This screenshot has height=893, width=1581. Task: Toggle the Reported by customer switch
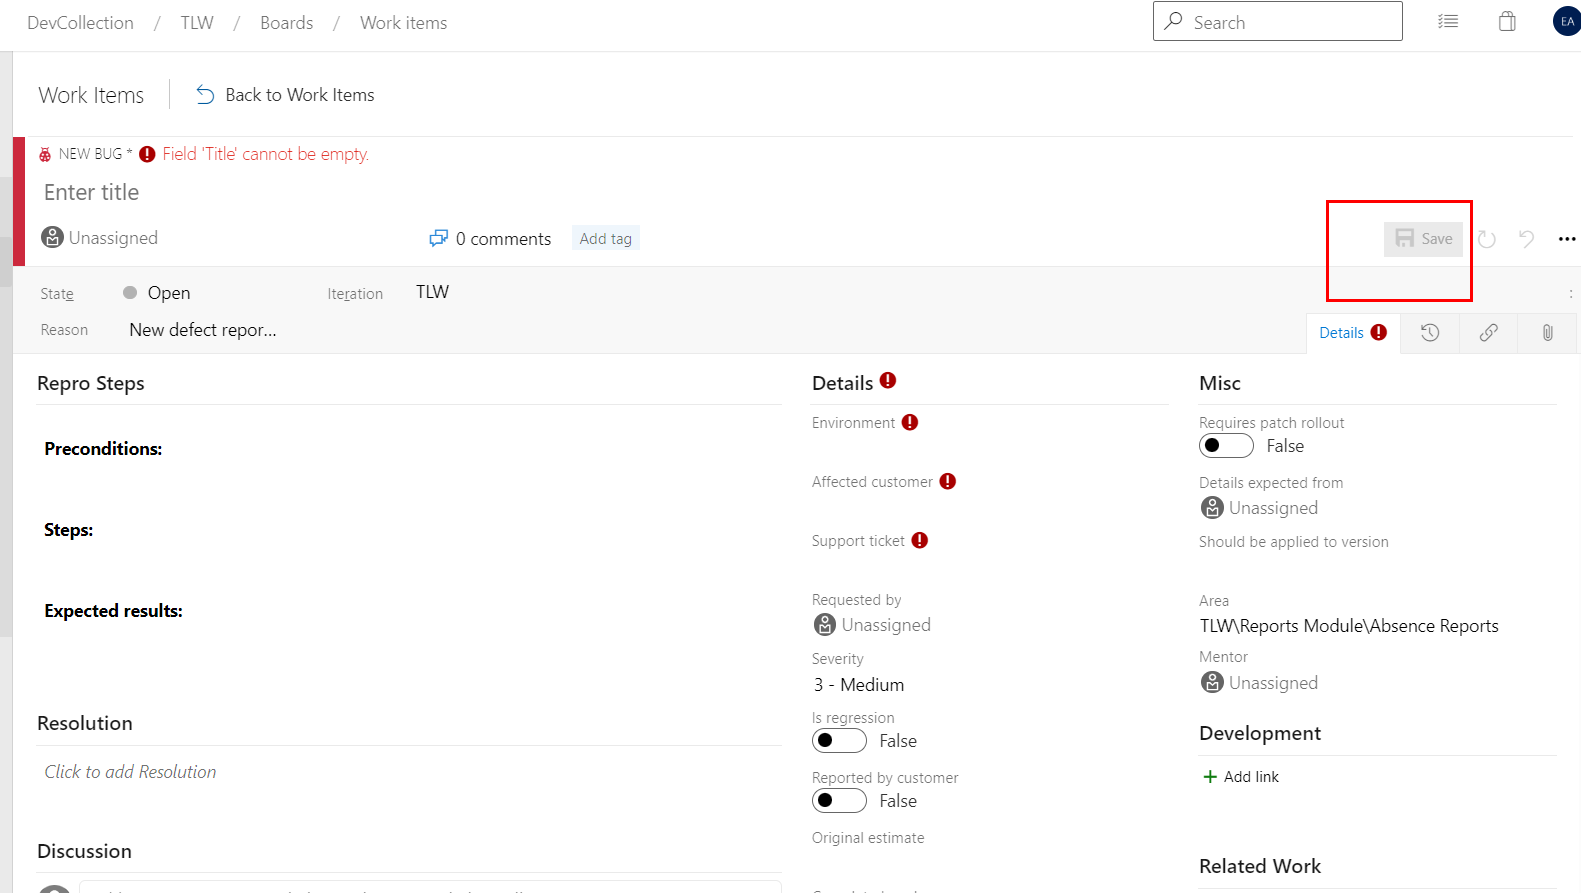(839, 801)
